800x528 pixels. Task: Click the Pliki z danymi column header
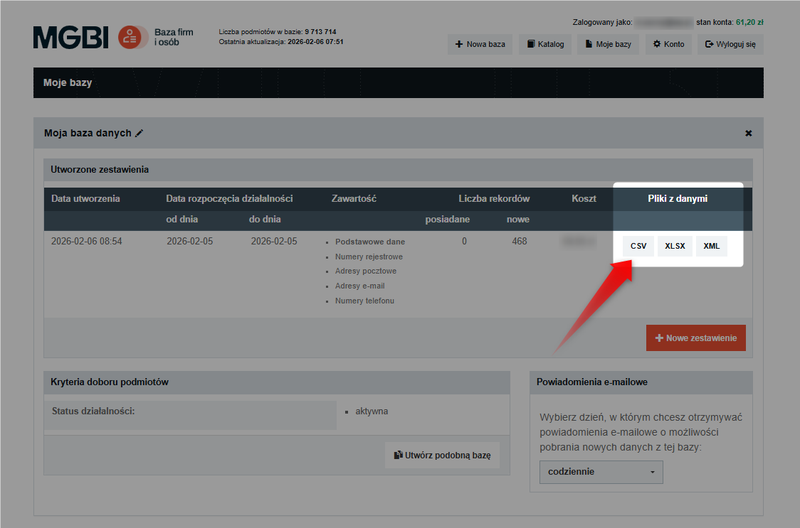click(677, 198)
